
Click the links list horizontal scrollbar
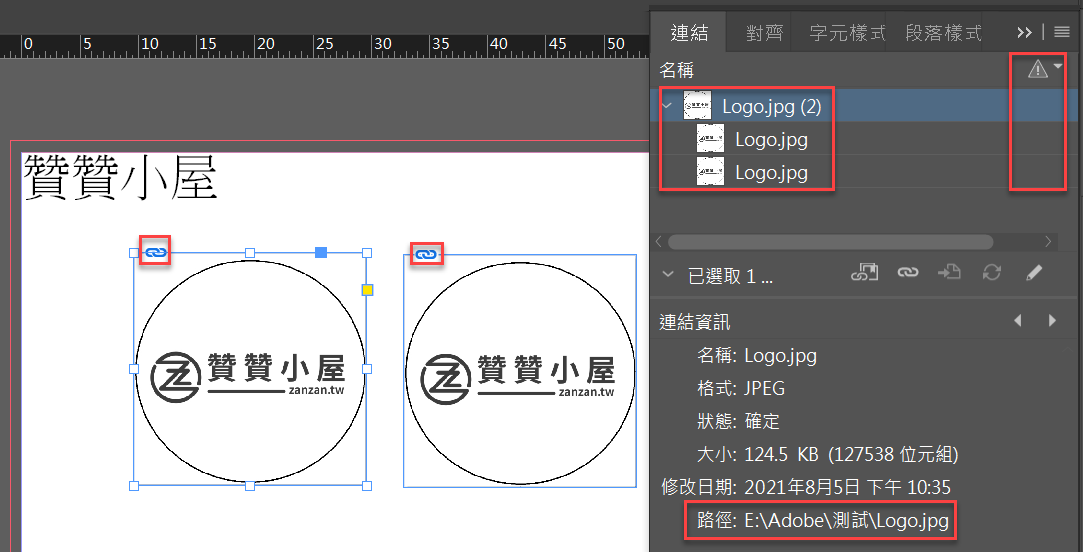point(830,242)
